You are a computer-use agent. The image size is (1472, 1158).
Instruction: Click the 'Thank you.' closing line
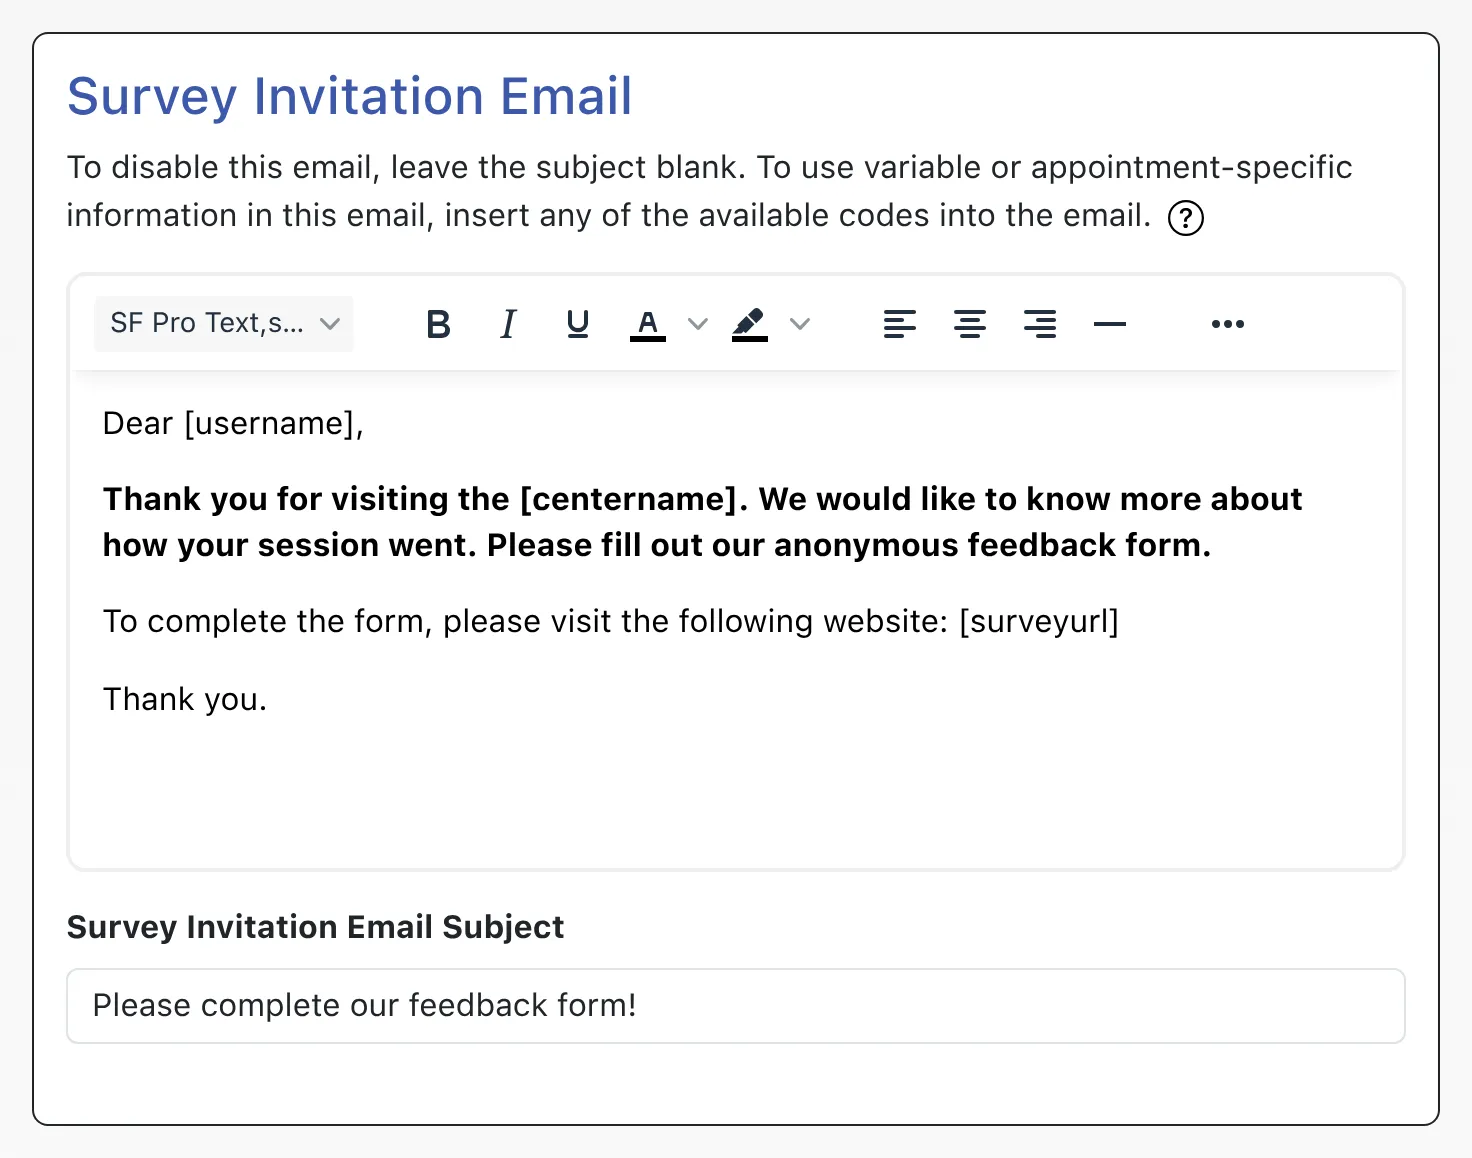pos(185,699)
